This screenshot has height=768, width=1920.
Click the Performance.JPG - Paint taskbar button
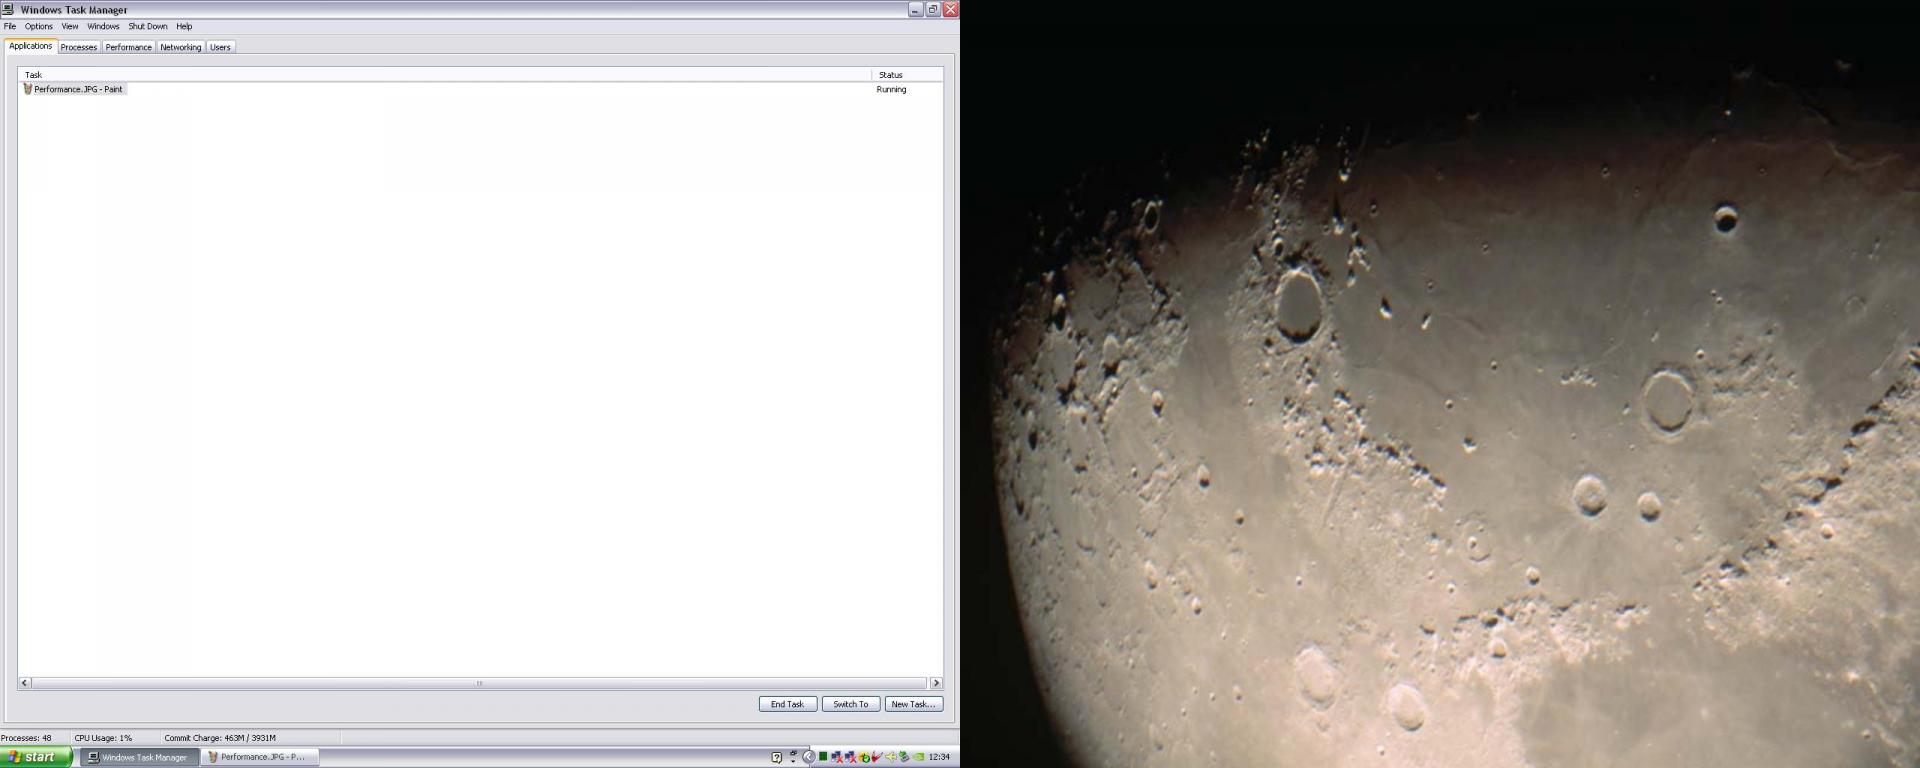[260, 757]
